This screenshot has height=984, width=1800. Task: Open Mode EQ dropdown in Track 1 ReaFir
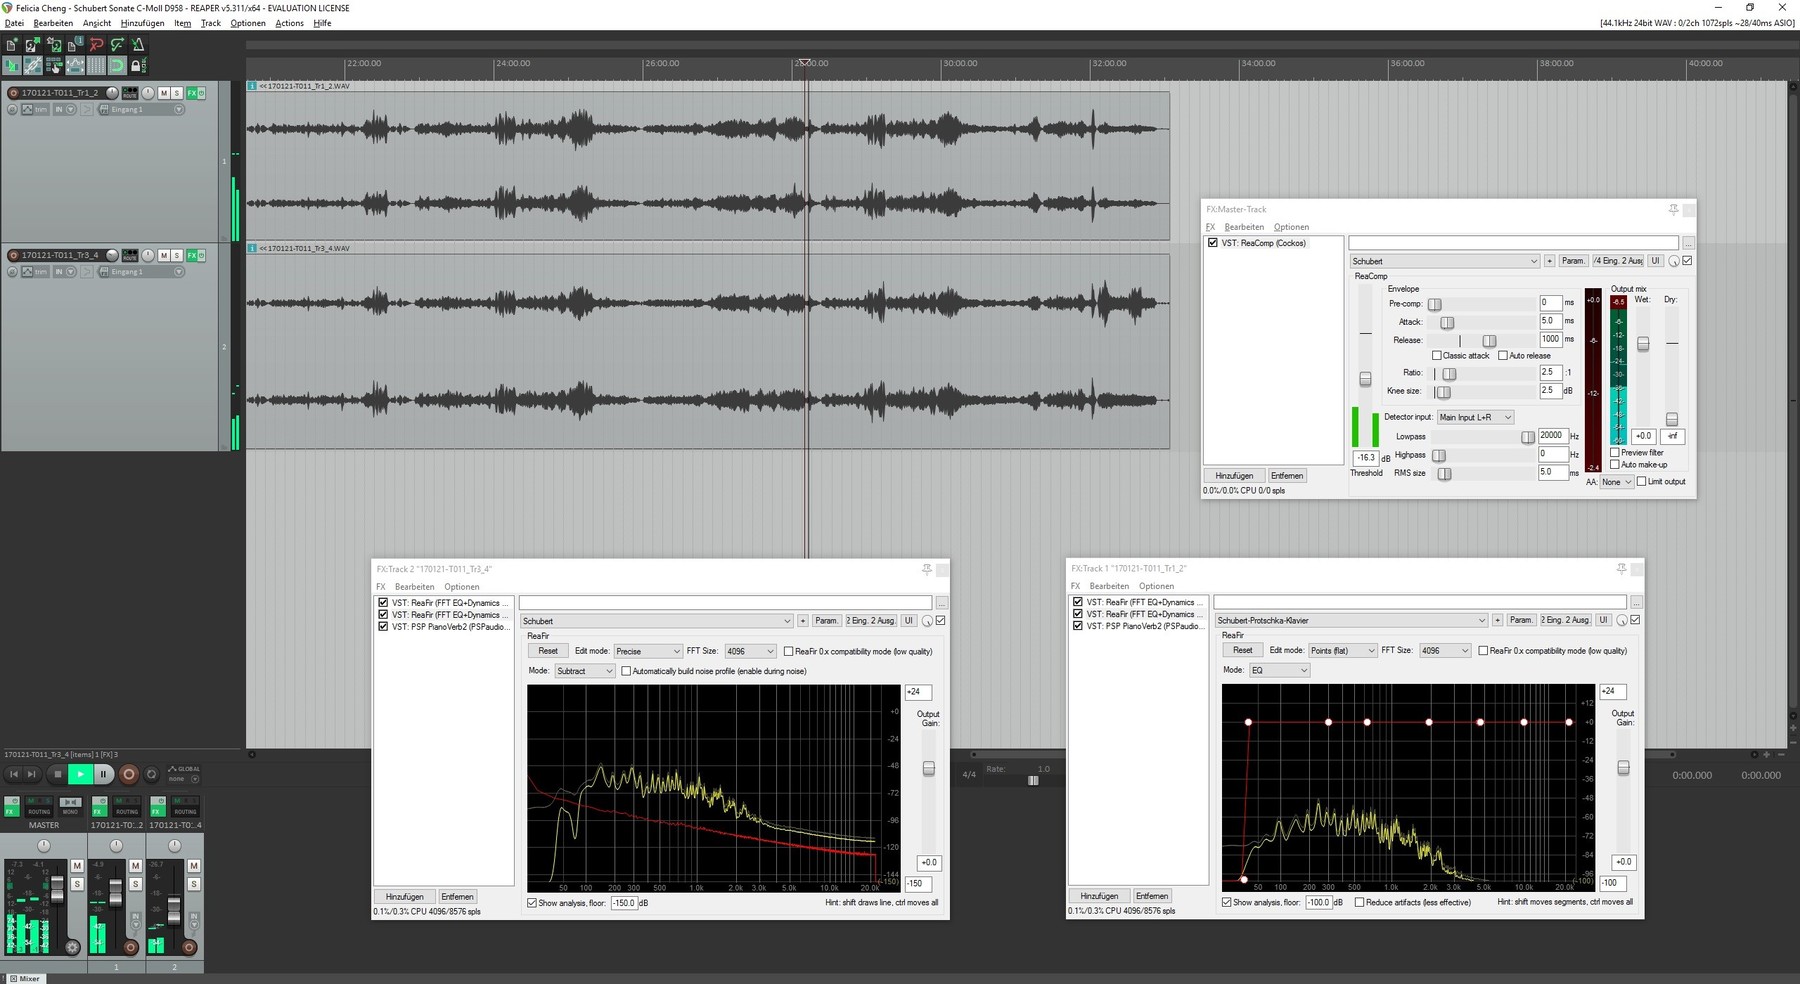(x=1279, y=670)
